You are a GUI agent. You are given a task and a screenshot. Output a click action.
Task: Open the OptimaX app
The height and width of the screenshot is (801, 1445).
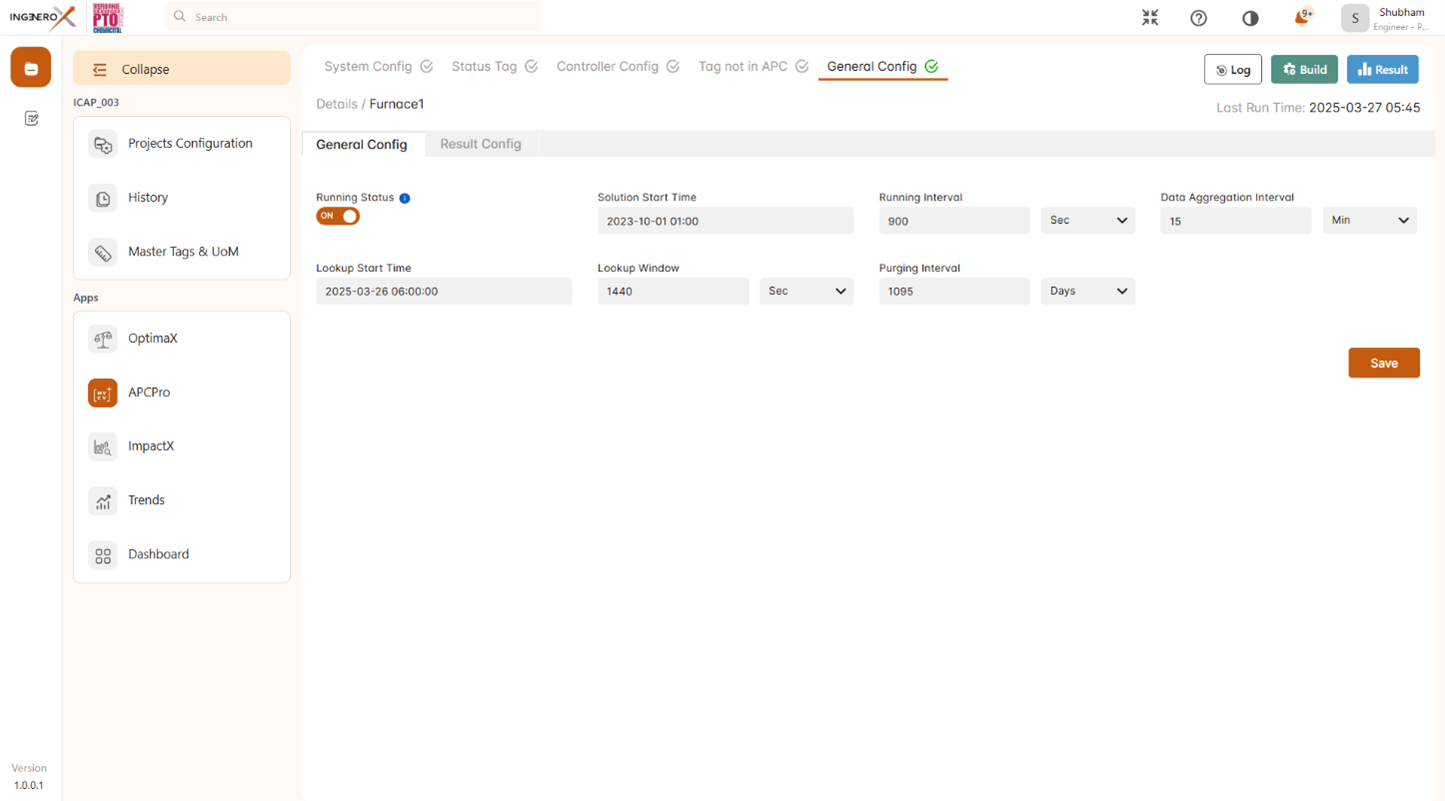[x=152, y=339]
